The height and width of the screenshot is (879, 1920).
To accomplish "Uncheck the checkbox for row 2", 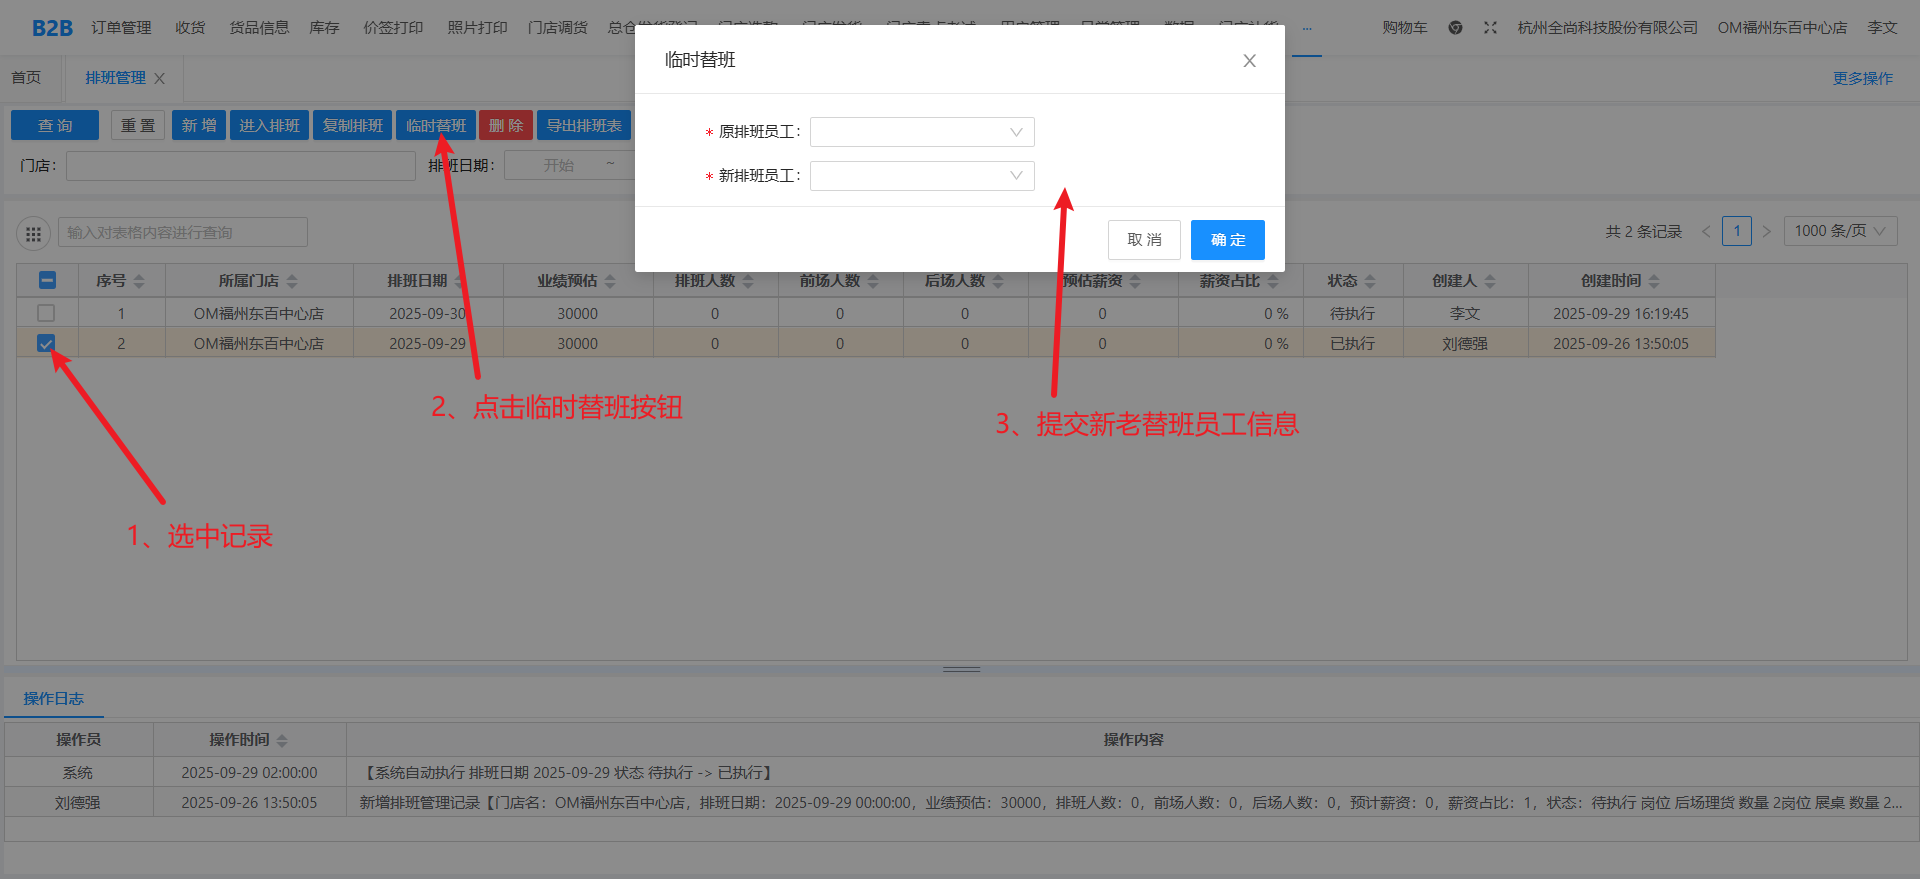I will pyautogui.click(x=46, y=343).
